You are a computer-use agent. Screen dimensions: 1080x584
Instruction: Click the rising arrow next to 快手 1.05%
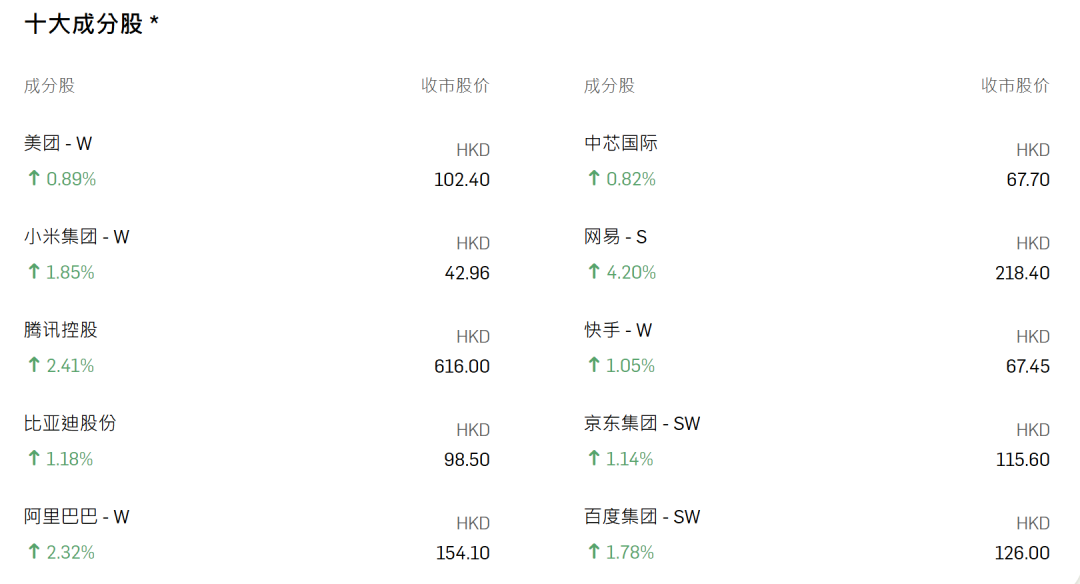[x=594, y=365]
